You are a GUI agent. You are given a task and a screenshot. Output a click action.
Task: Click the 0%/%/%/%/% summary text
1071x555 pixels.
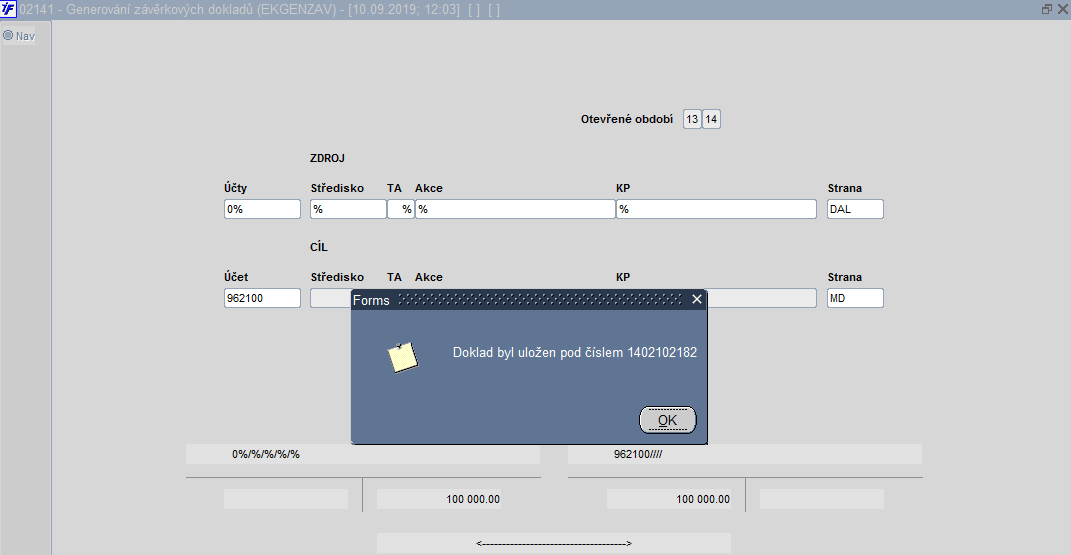[266, 454]
